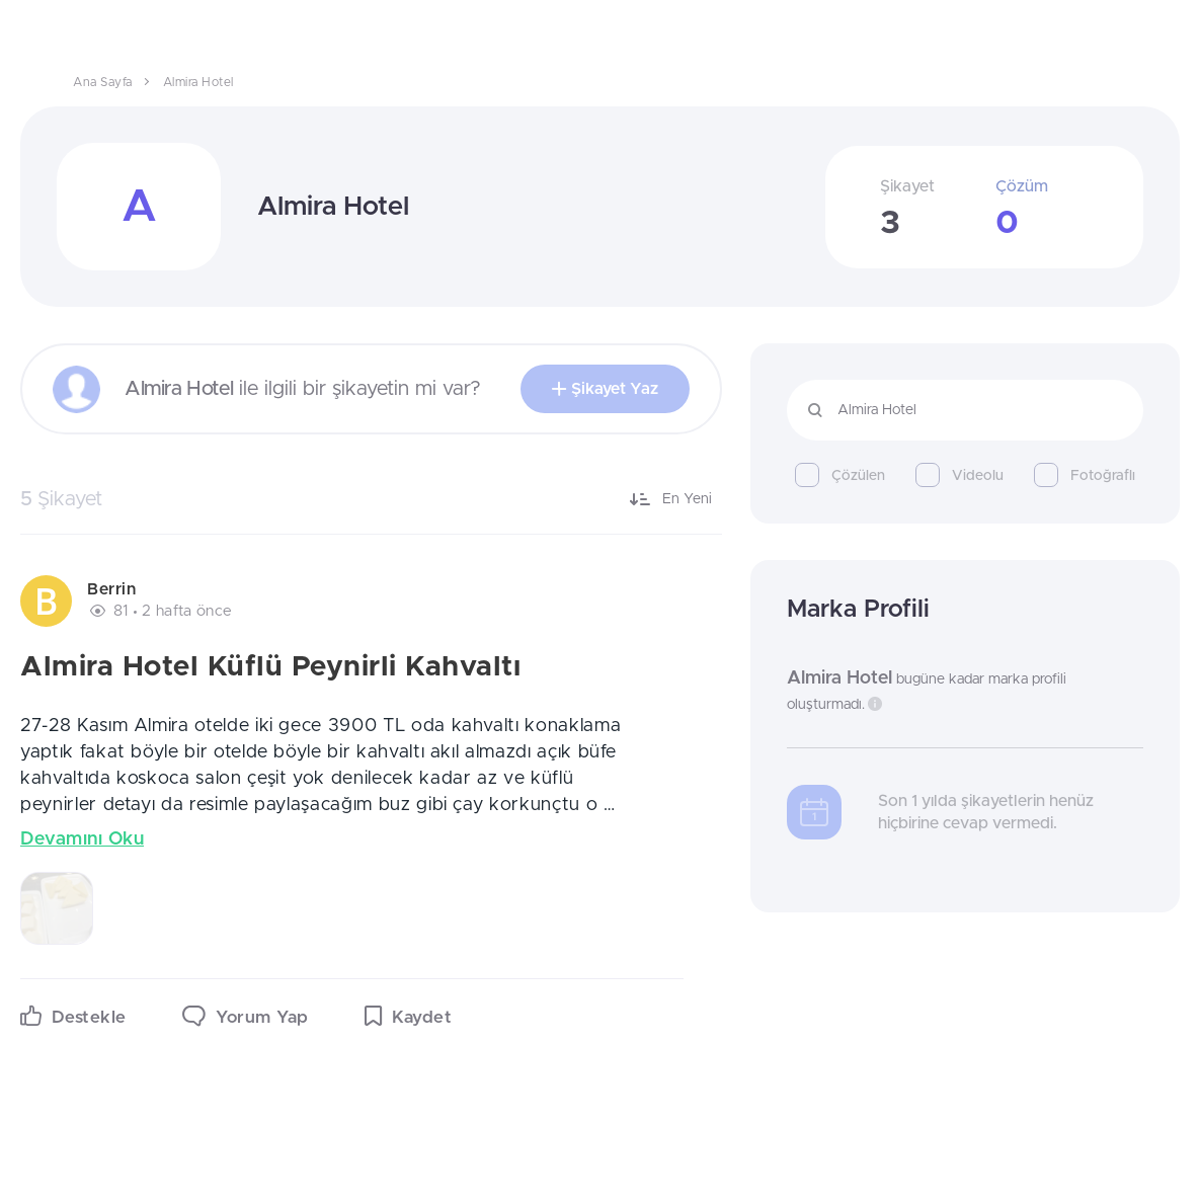Click the info icon in Marka Profili
The width and height of the screenshot is (1200, 1200).
point(875,704)
